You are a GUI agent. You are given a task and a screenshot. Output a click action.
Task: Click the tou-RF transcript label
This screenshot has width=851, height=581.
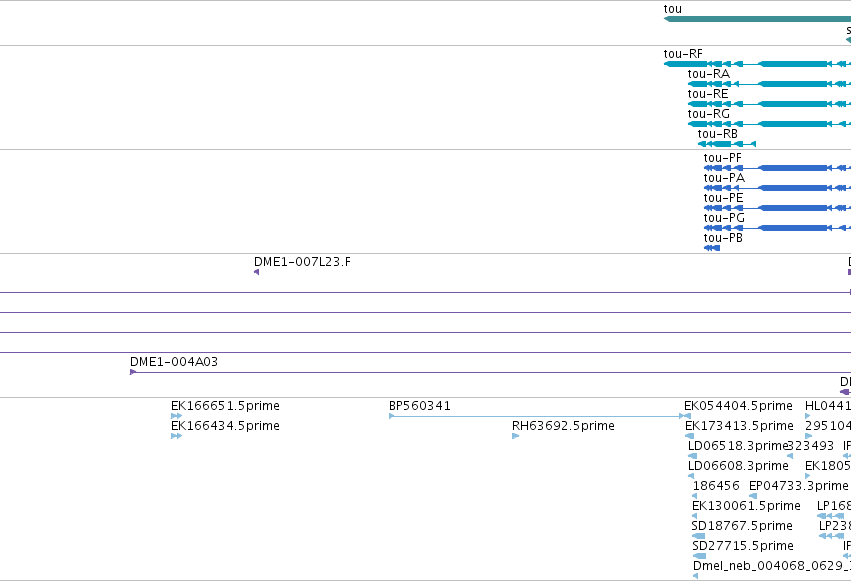pyautogui.click(x=683, y=54)
